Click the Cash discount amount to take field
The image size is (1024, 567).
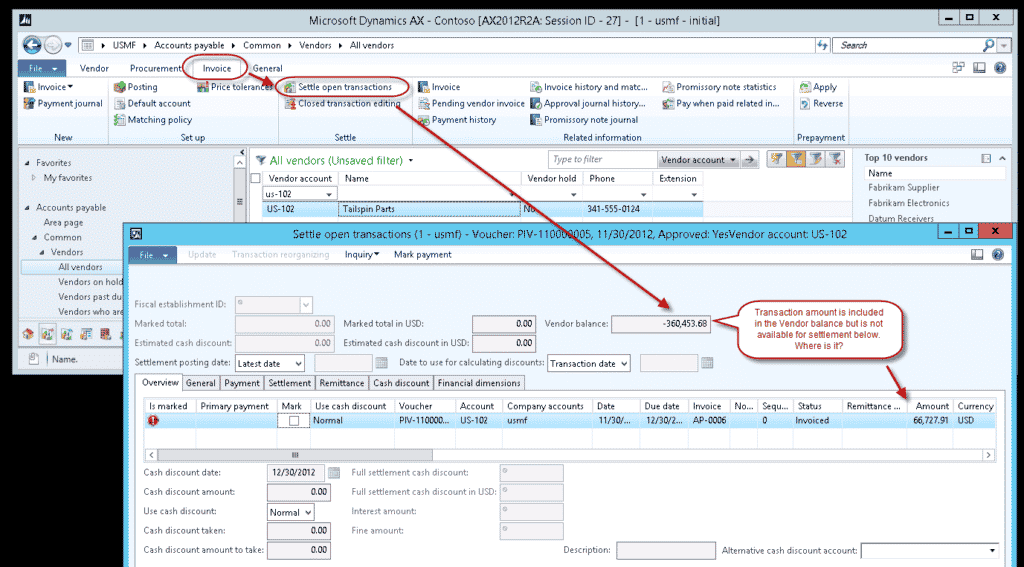click(x=298, y=550)
